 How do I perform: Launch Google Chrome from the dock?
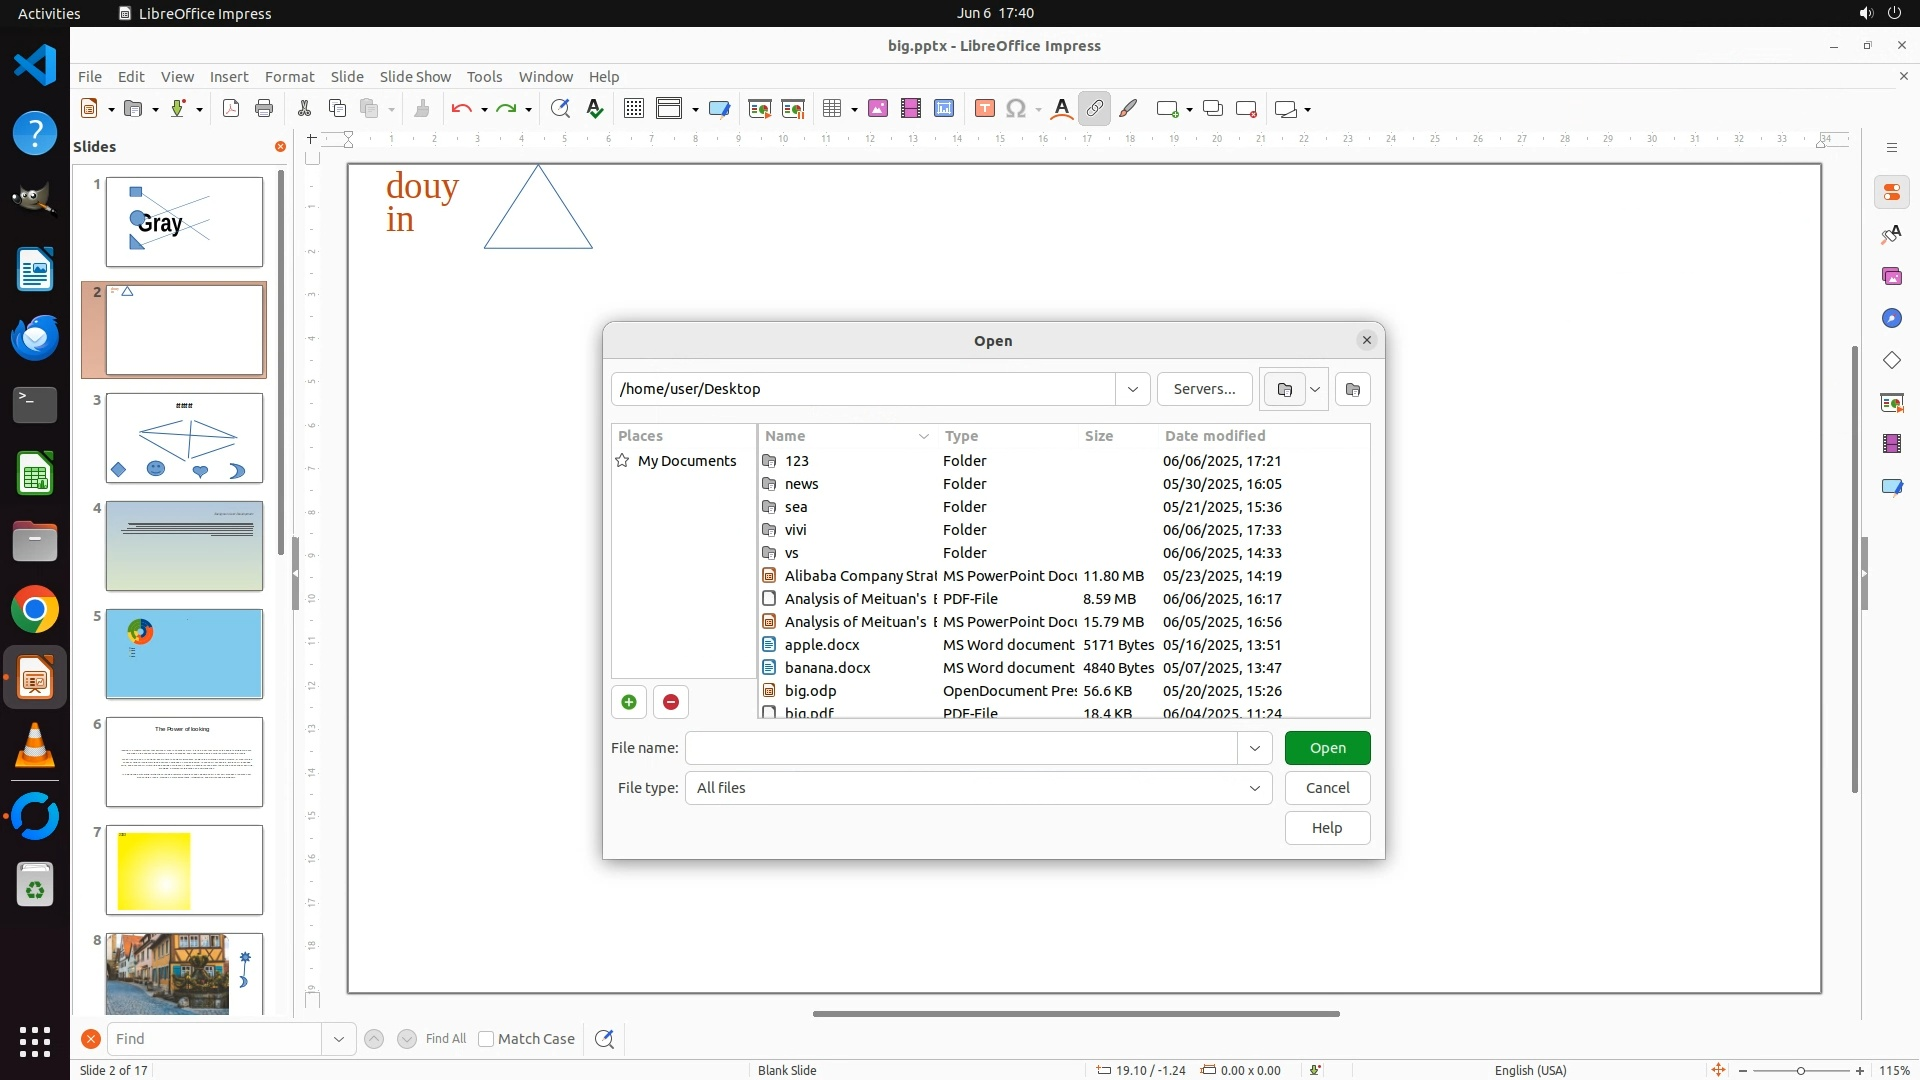(x=35, y=610)
